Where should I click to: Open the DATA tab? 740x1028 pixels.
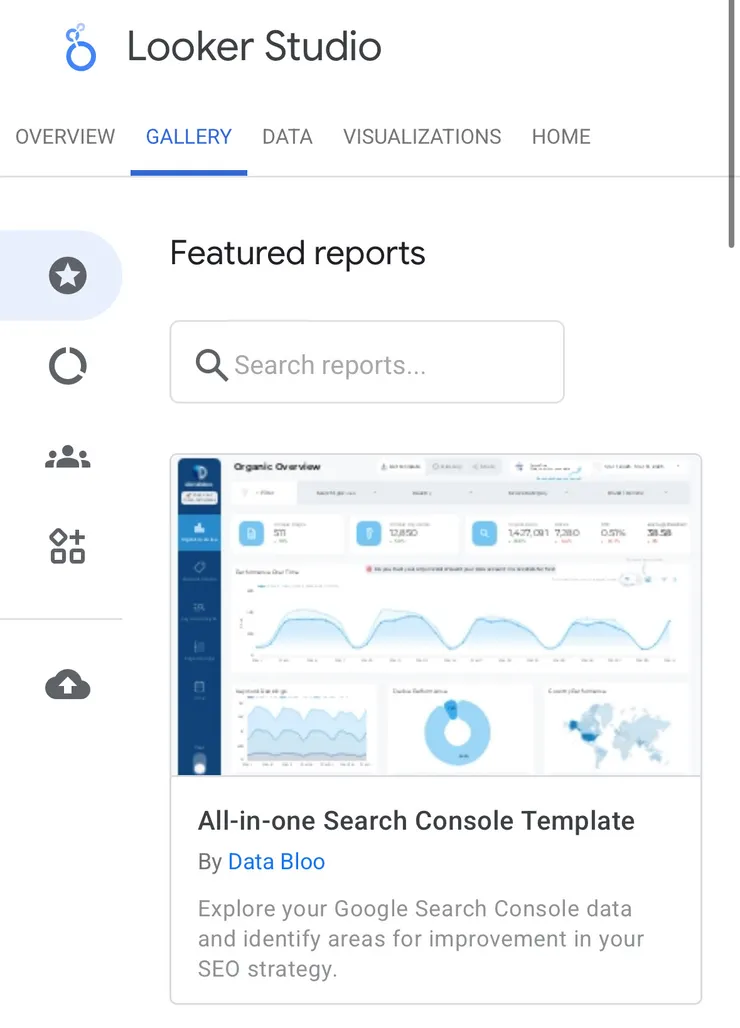(287, 136)
